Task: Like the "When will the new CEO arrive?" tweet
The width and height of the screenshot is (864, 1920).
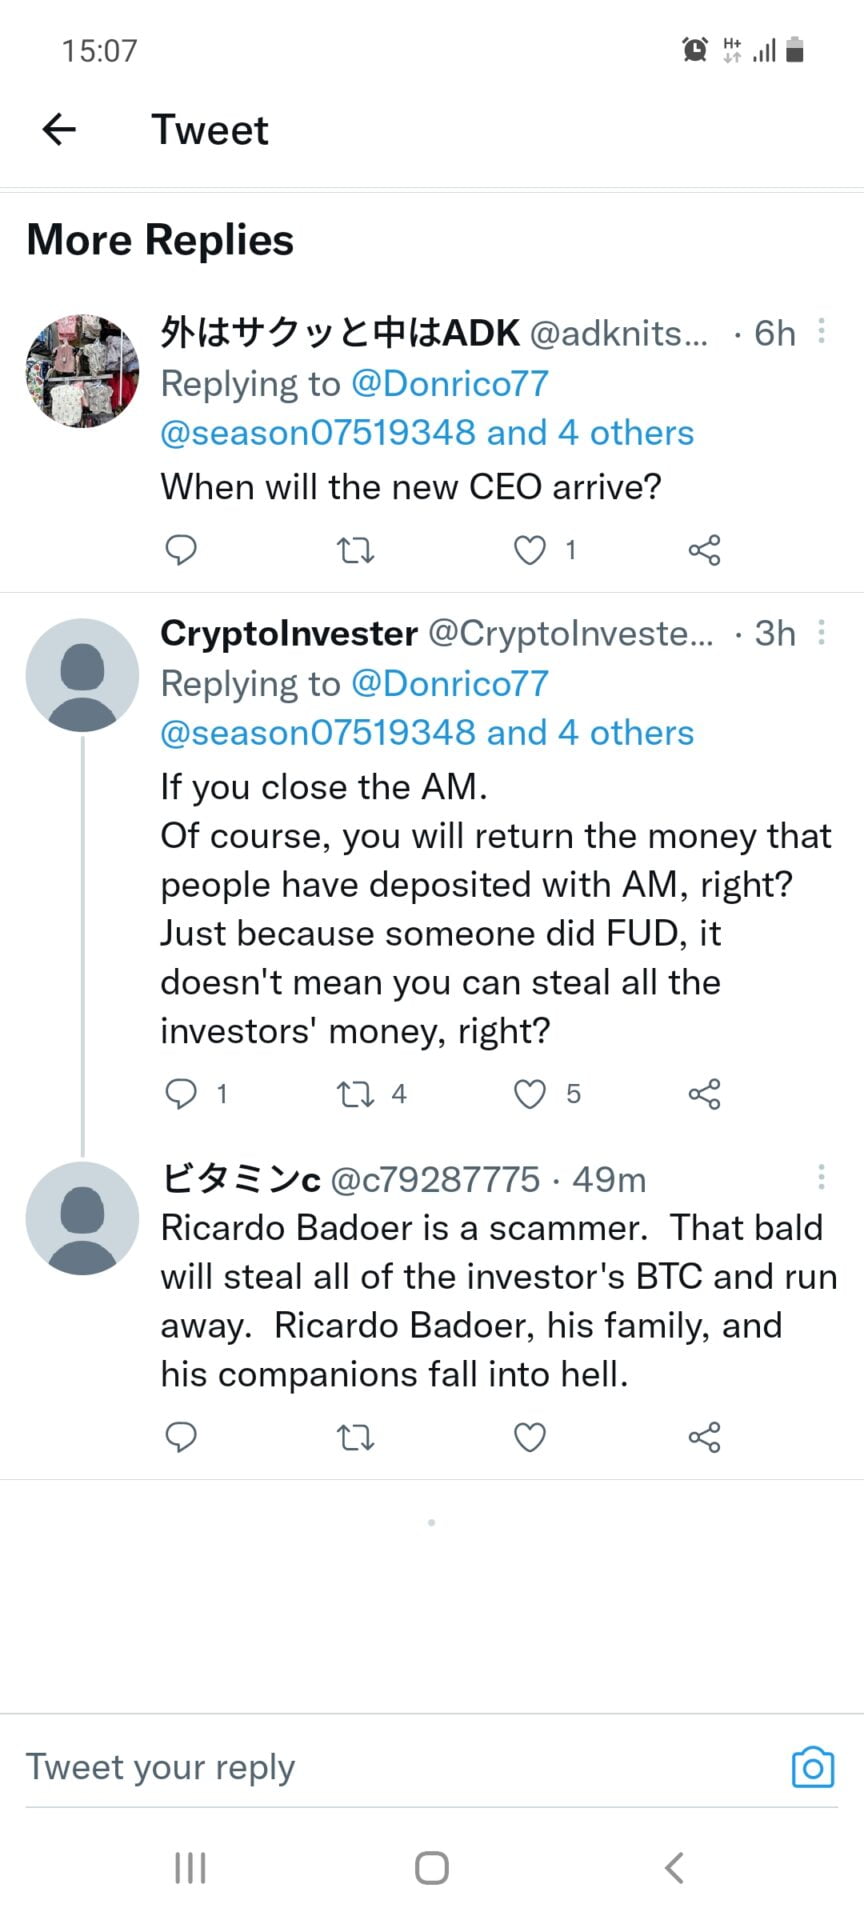Action: [x=529, y=550]
